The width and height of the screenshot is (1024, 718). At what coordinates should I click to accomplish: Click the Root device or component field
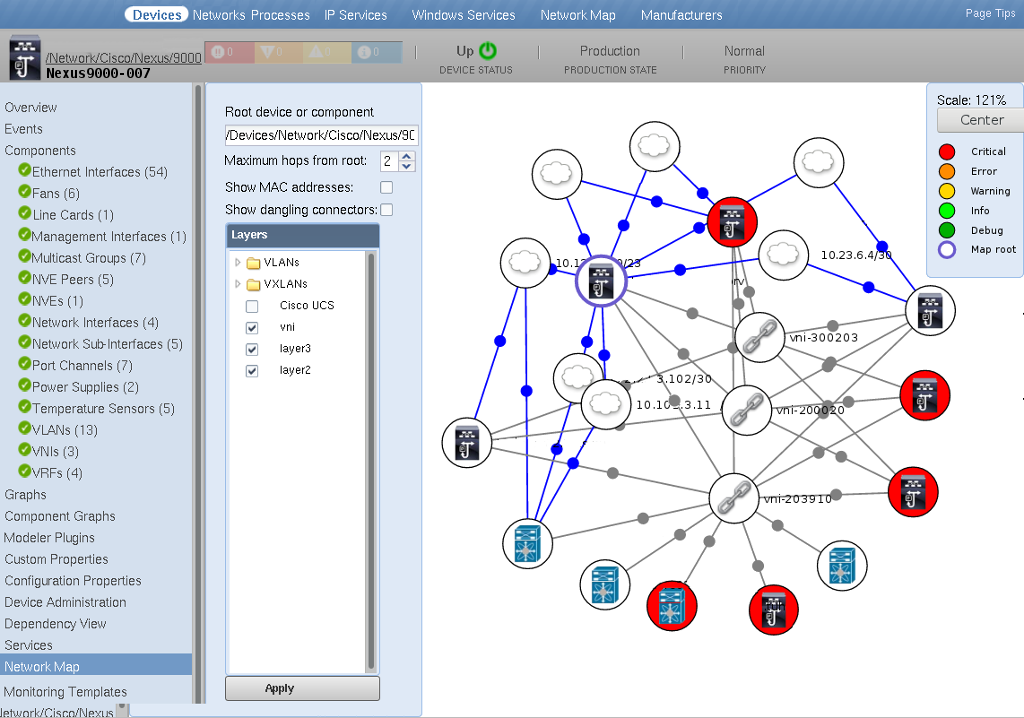click(x=321, y=135)
